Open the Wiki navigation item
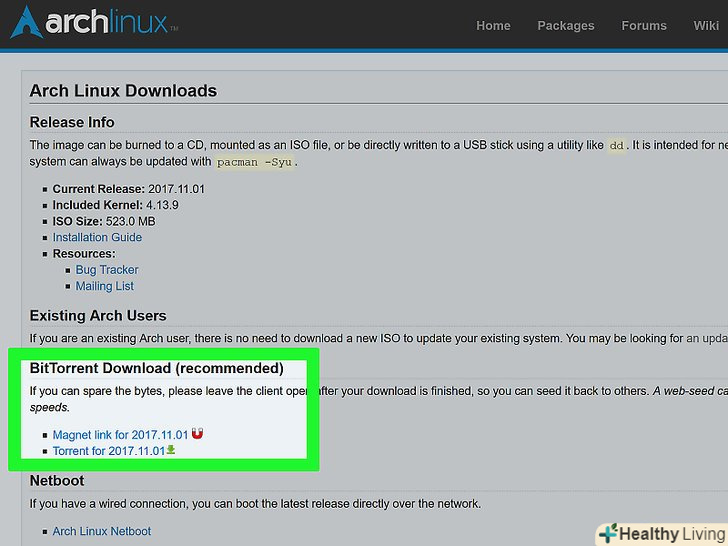 tap(706, 26)
